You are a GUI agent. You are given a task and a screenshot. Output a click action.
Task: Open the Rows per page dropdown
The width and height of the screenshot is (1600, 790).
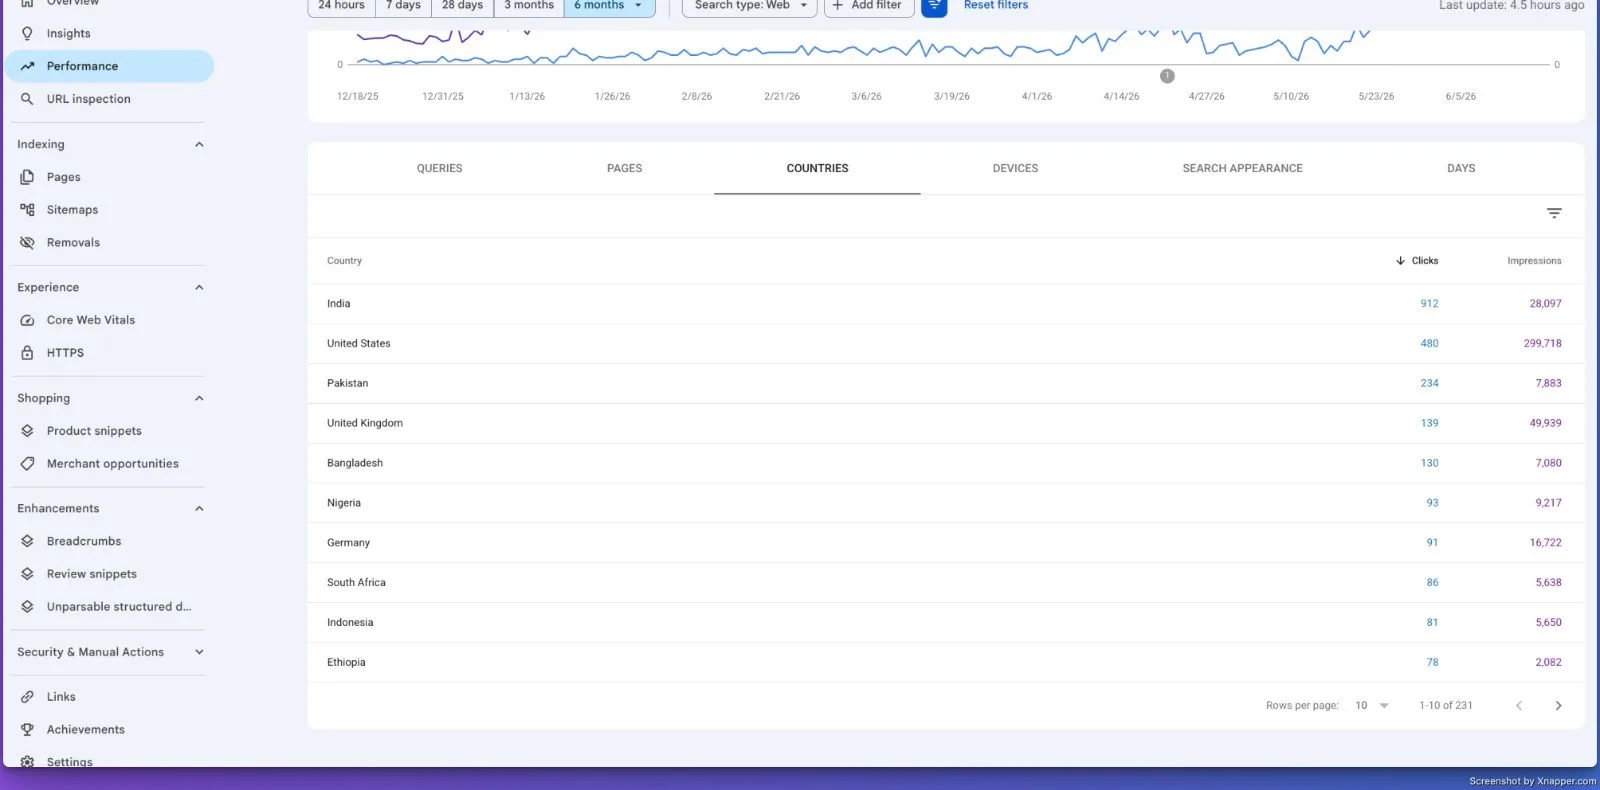1372,706
